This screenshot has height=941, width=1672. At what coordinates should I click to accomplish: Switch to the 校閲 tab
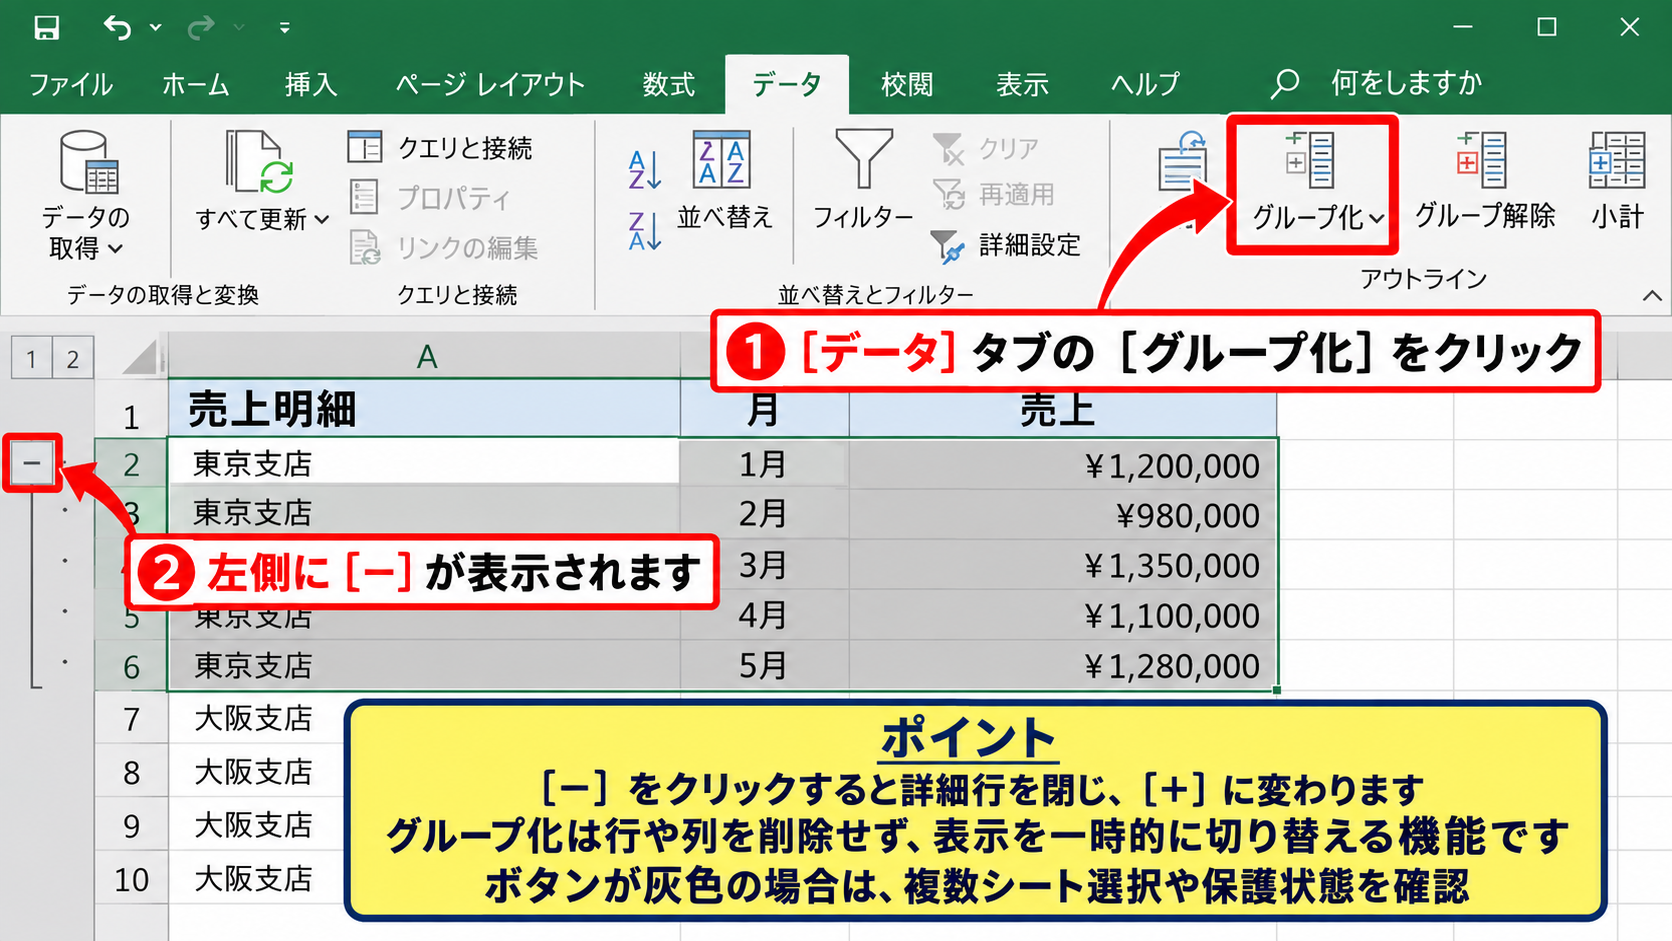(x=907, y=84)
